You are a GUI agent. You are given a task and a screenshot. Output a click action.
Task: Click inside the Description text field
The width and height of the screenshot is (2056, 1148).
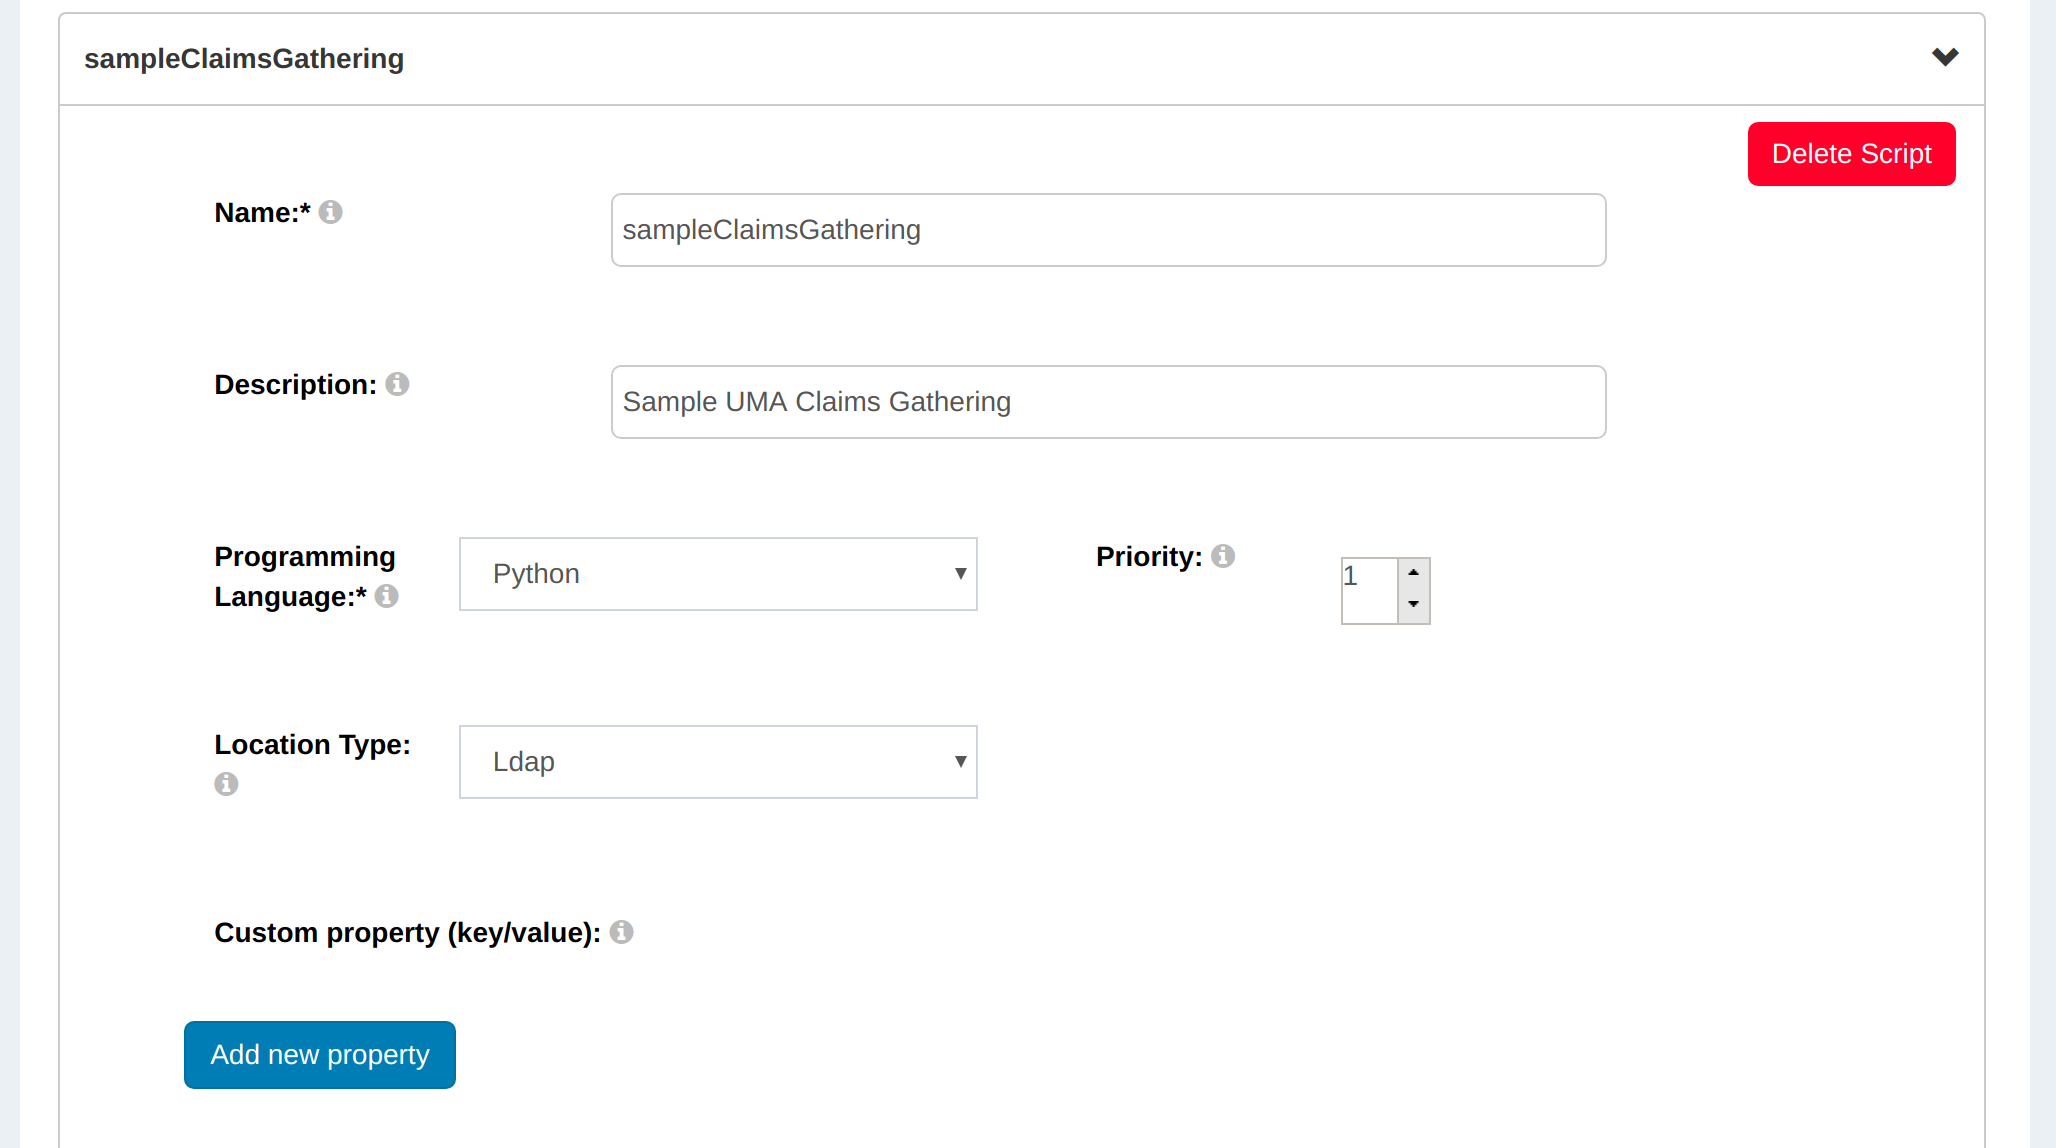tap(1108, 401)
